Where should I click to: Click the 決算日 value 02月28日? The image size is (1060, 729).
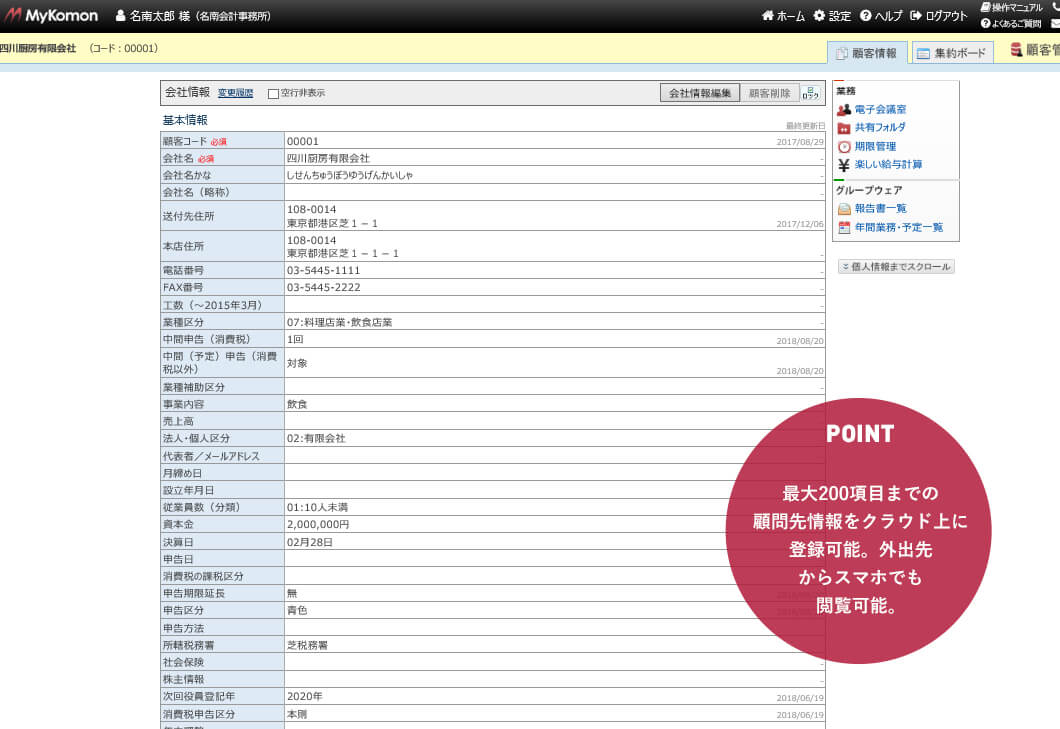coord(310,542)
